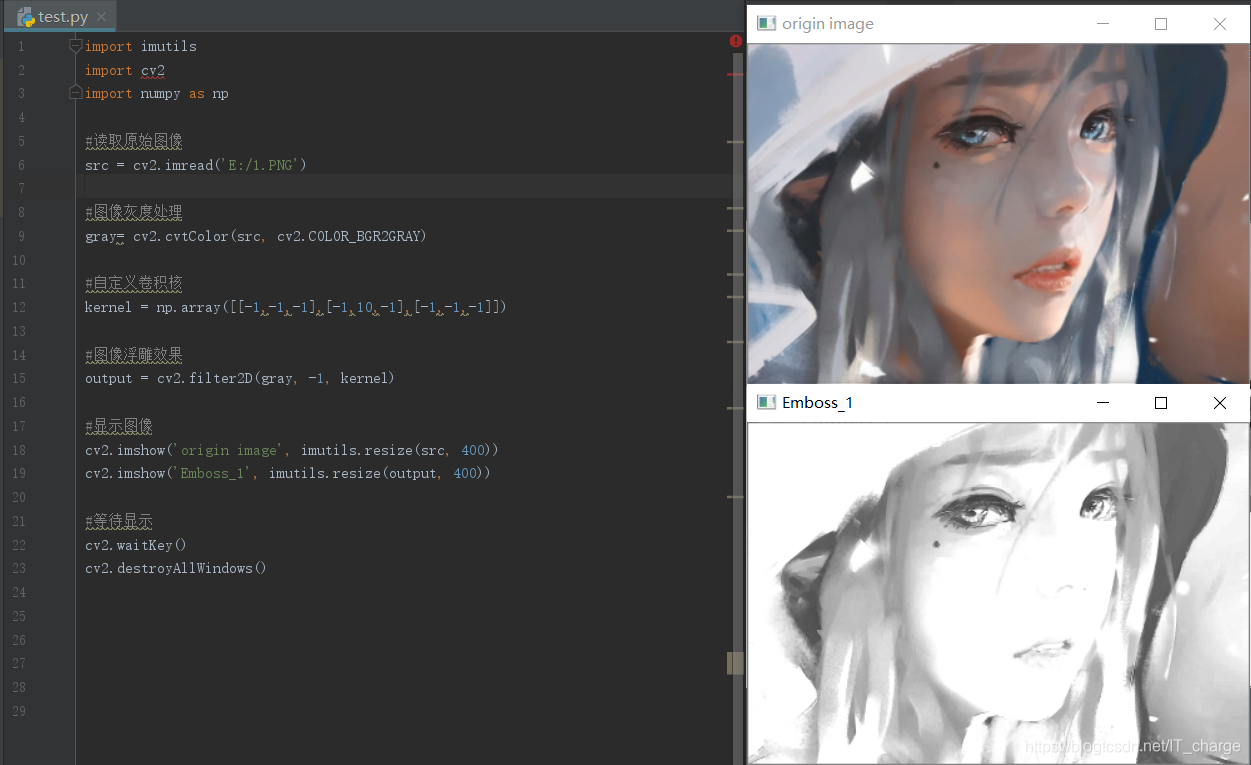The width and height of the screenshot is (1251, 765).
Task: Click line number 12 in the gutter
Action: 19,307
